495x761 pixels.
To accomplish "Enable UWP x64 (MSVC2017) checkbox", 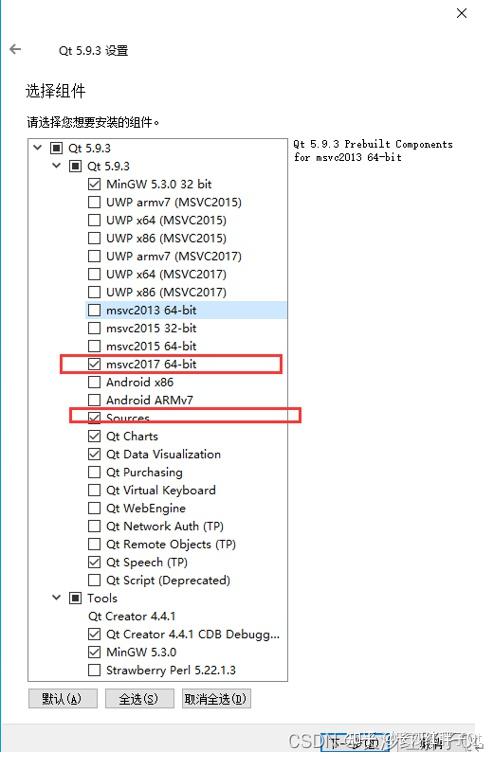I will pos(94,274).
